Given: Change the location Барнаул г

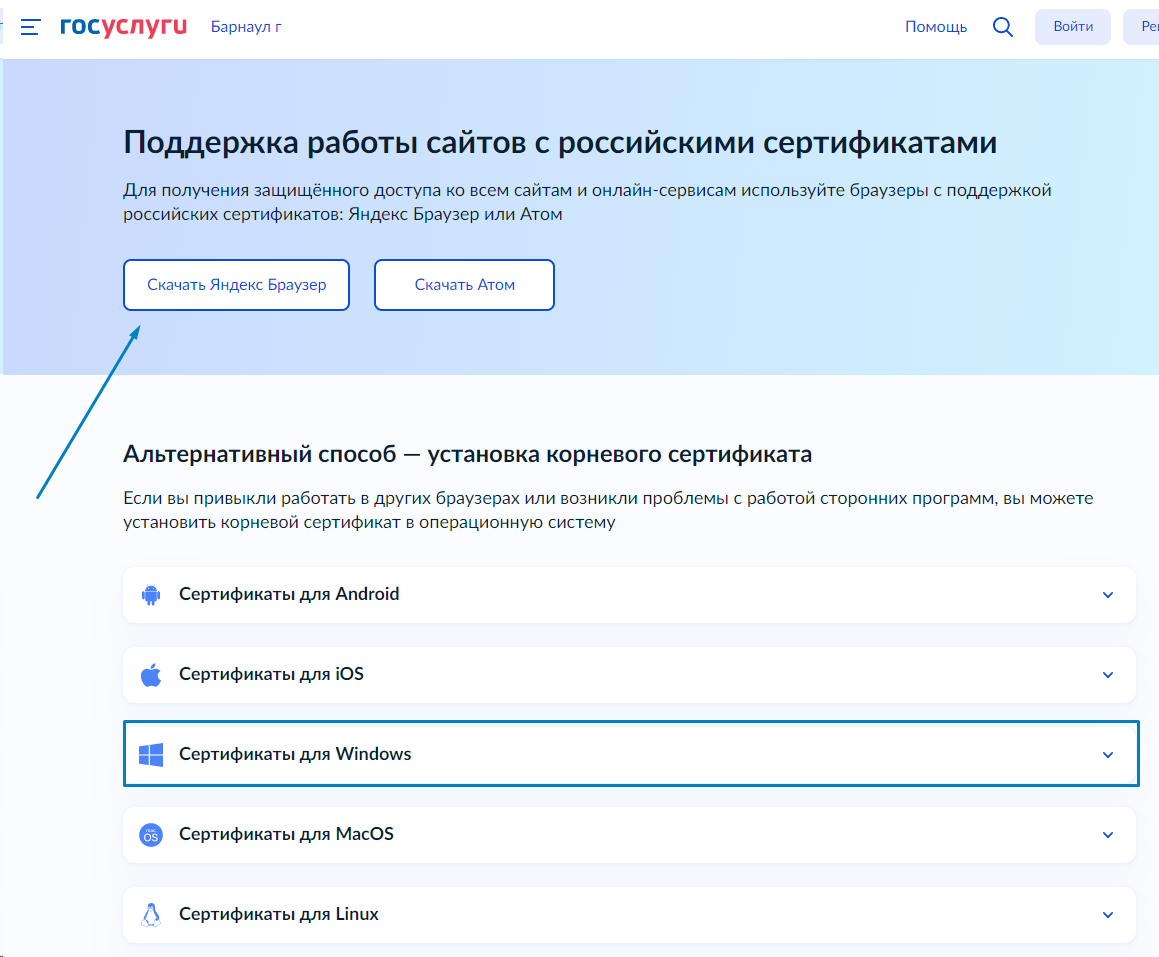Looking at the screenshot, I should (246, 27).
